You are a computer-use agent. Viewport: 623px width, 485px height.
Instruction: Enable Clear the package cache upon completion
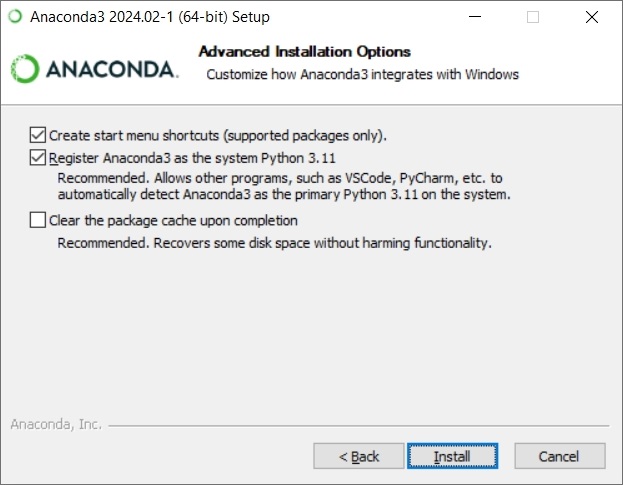tap(38, 220)
